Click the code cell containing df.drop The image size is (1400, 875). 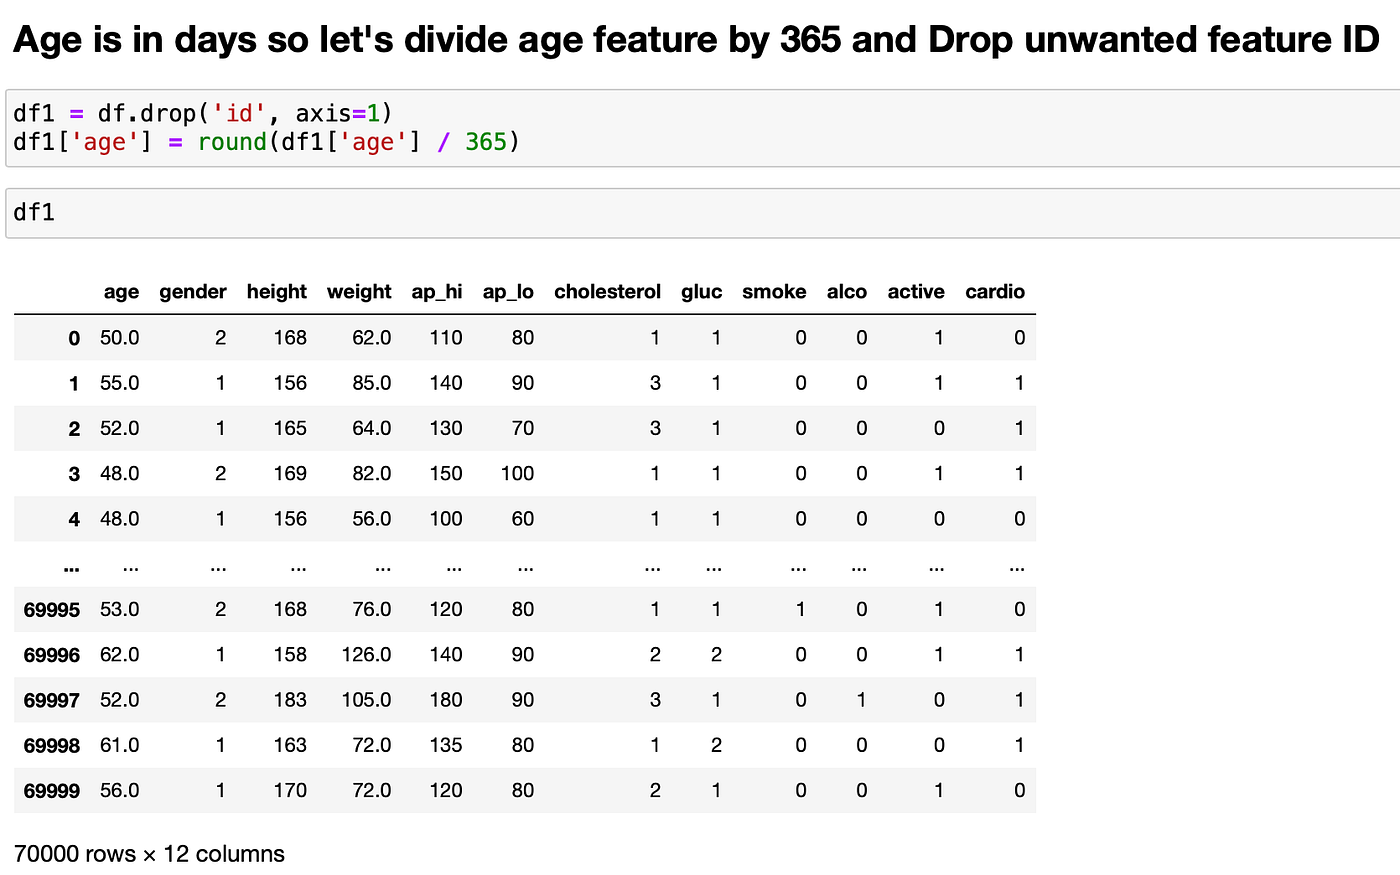700,128
